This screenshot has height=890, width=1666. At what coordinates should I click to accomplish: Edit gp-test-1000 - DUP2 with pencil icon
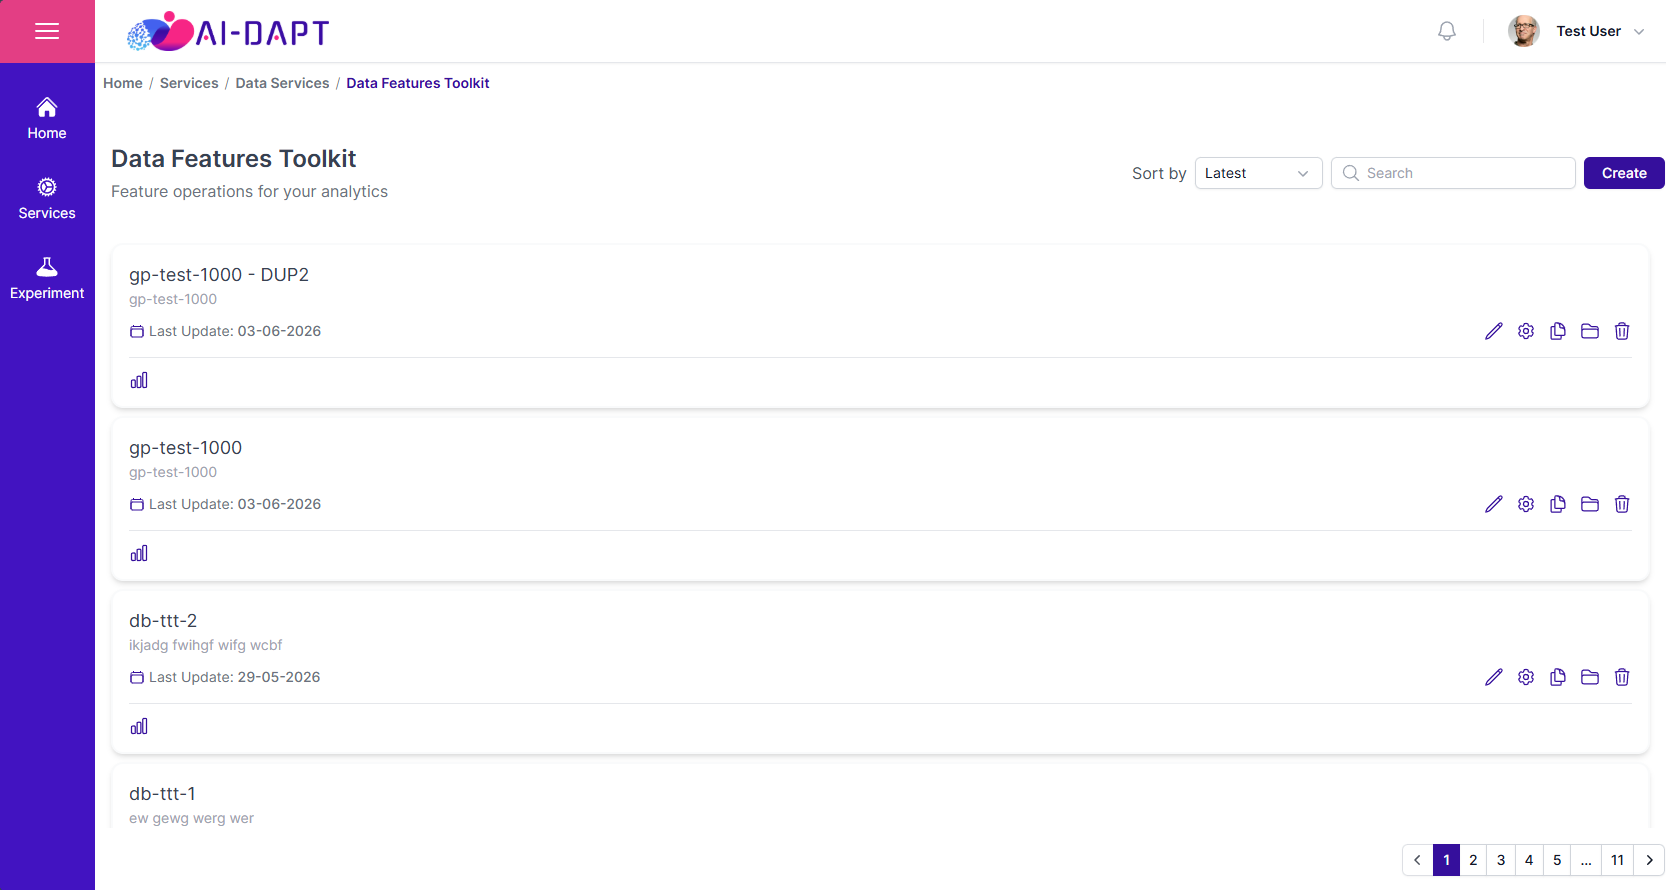[x=1494, y=331]
